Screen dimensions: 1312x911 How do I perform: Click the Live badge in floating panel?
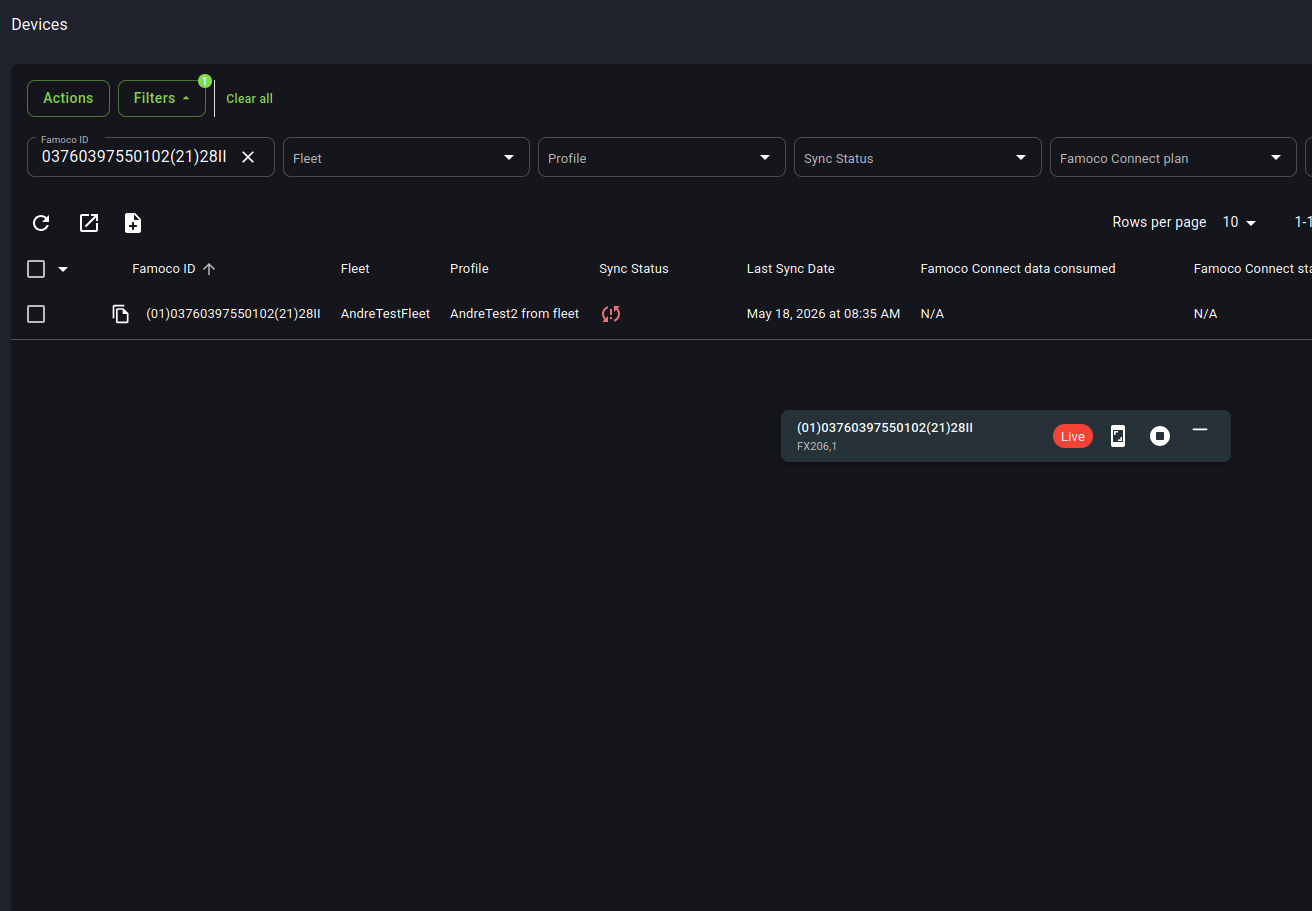[1073, 436]
